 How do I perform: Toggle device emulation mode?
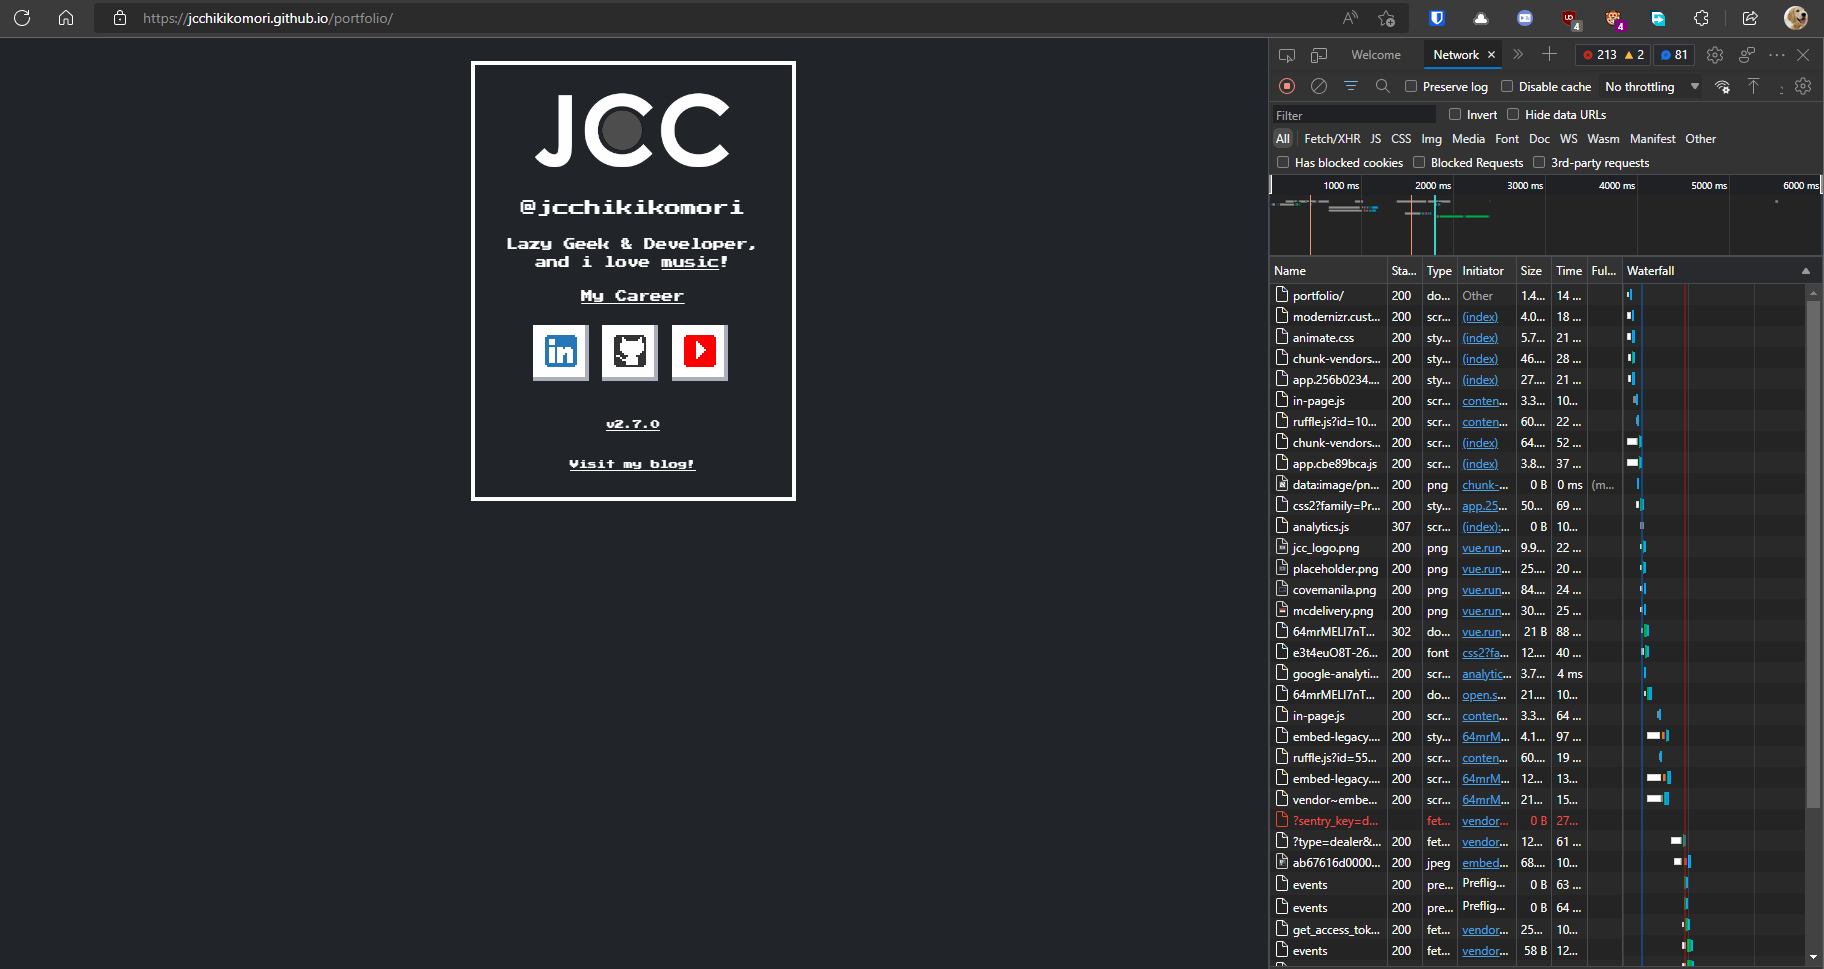coord(1319,55)
